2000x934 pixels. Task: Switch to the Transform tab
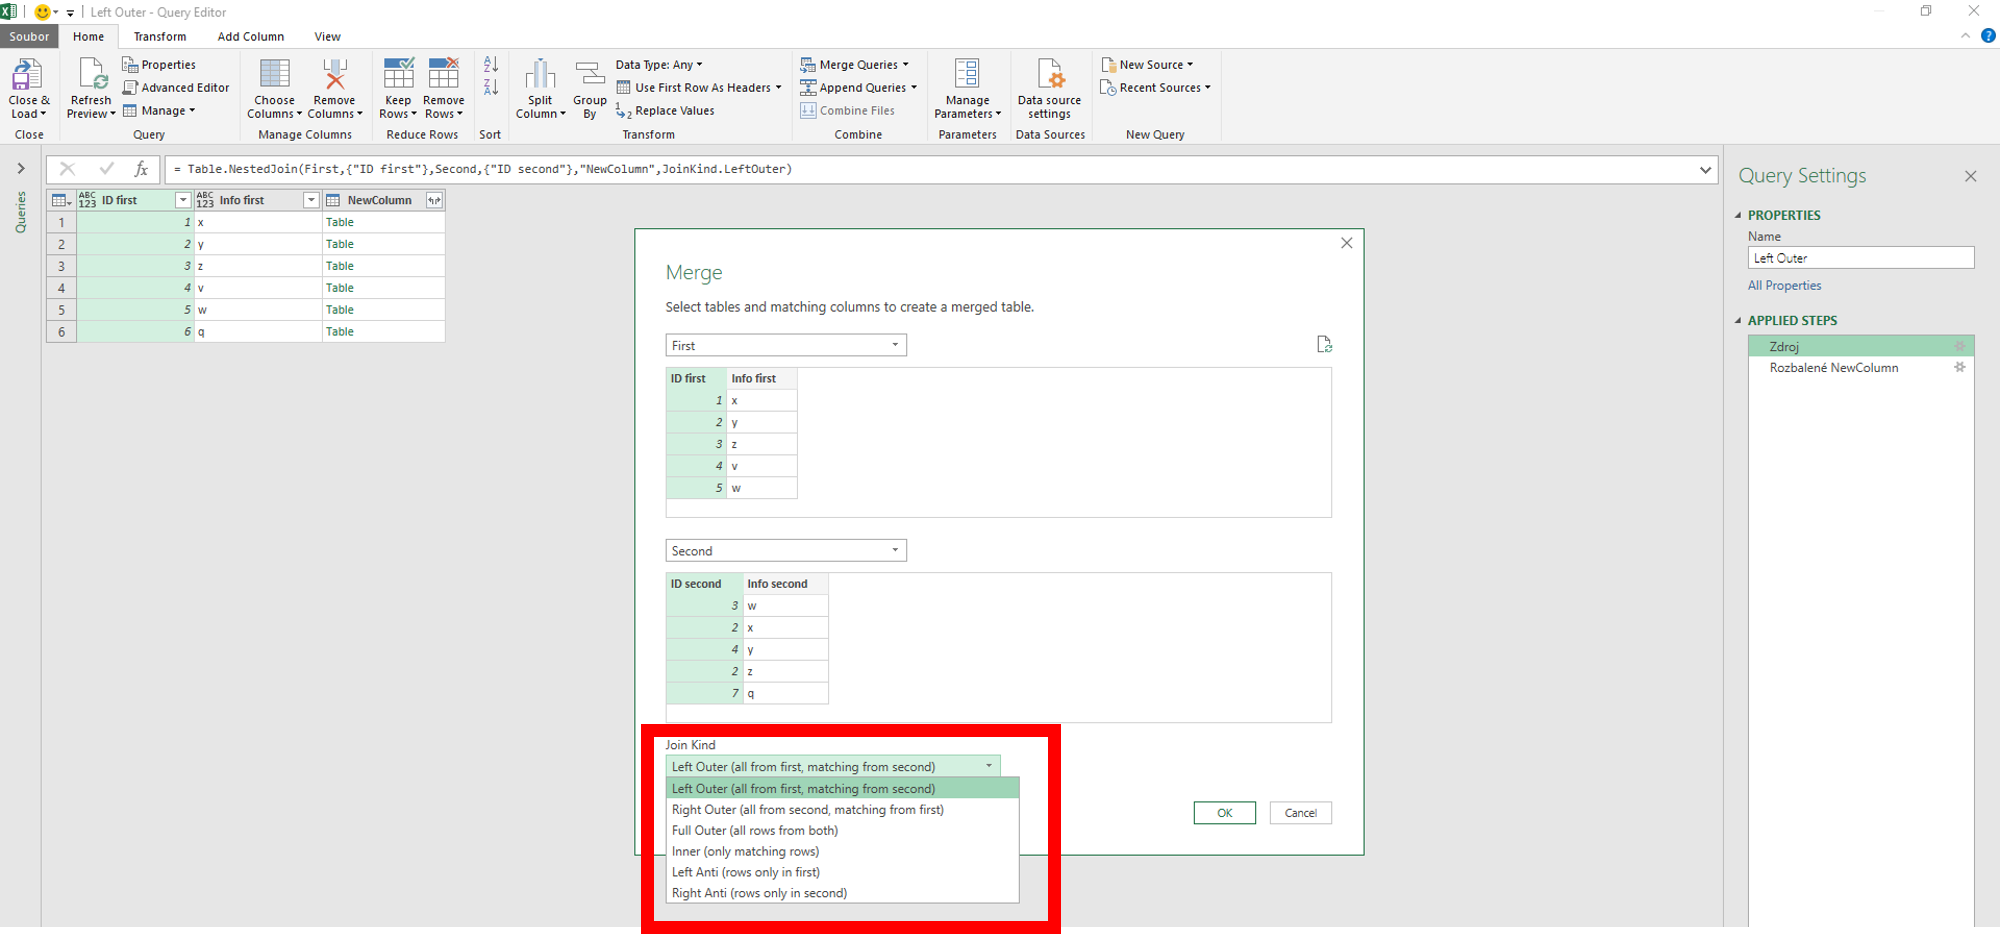(160, 37)
